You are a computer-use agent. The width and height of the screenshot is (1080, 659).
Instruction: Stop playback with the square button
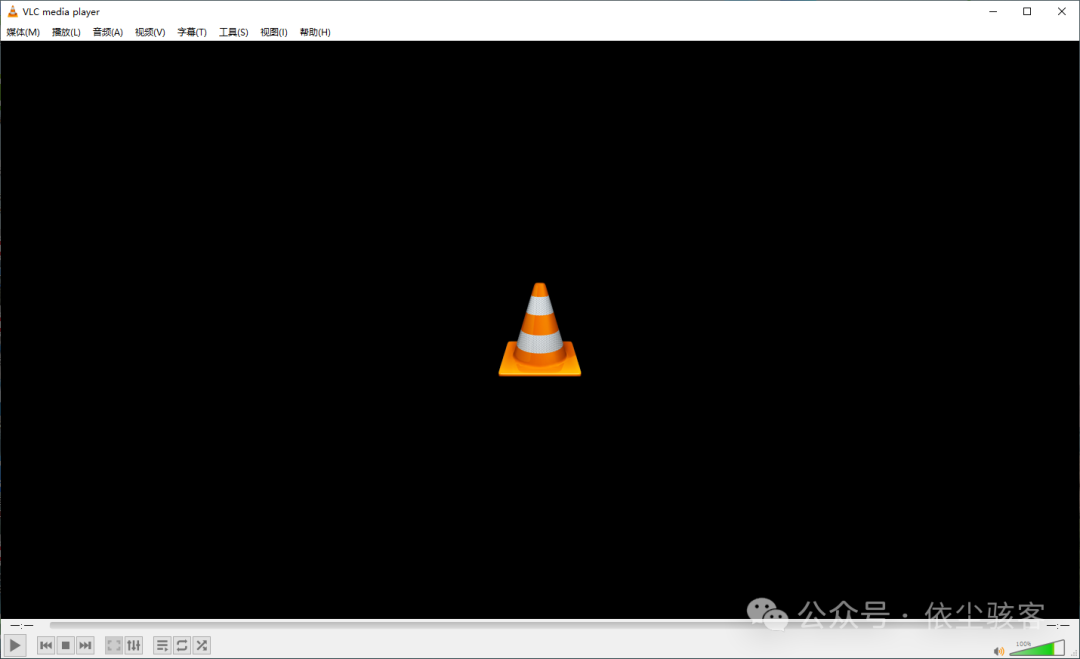click(66, 646)
